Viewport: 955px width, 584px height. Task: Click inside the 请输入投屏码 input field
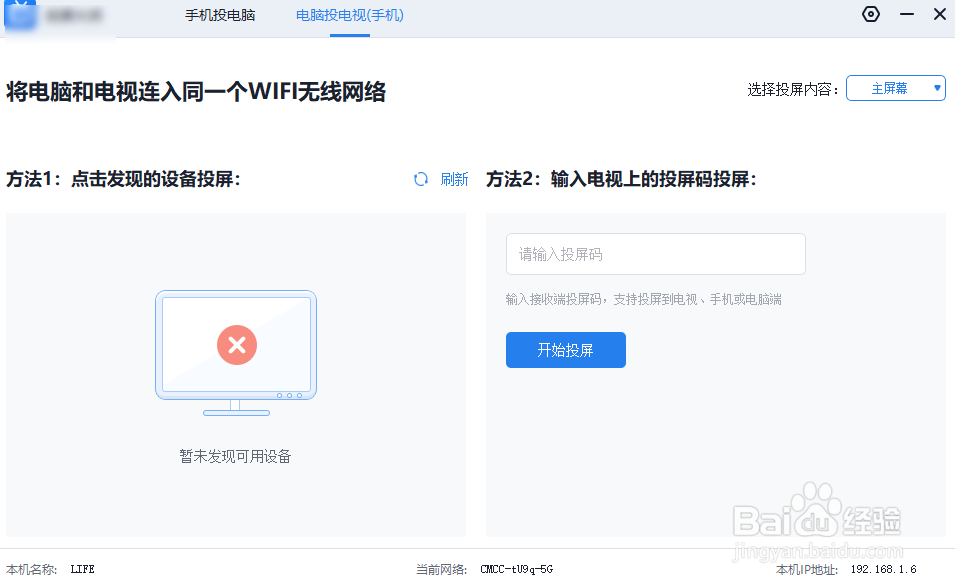coord(655,254)
